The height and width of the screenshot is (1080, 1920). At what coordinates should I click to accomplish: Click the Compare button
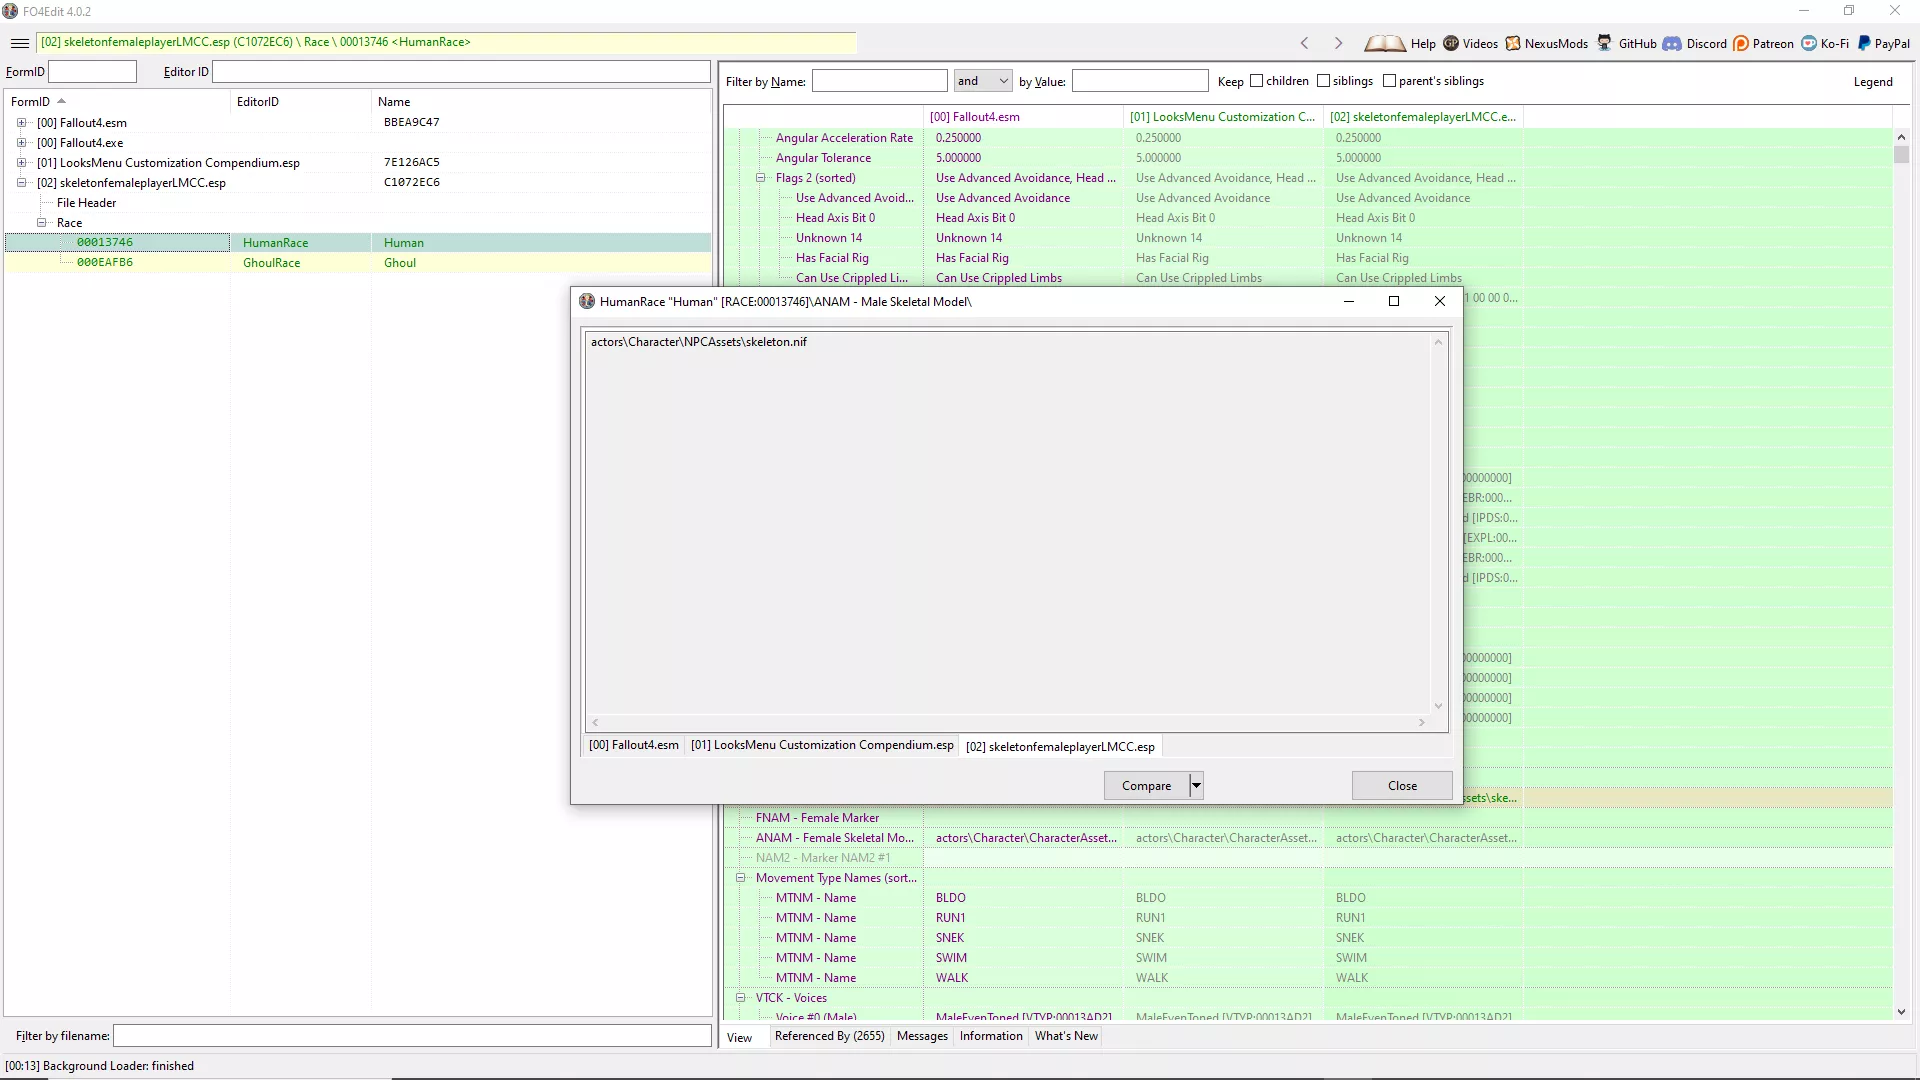1146,786
